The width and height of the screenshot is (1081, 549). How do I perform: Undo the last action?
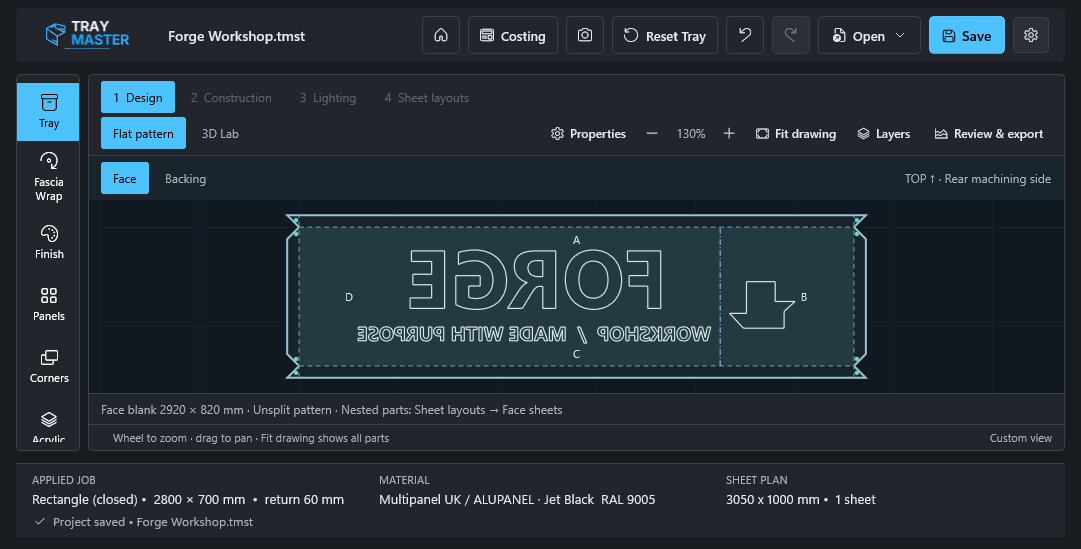click(x=745, y=35)
